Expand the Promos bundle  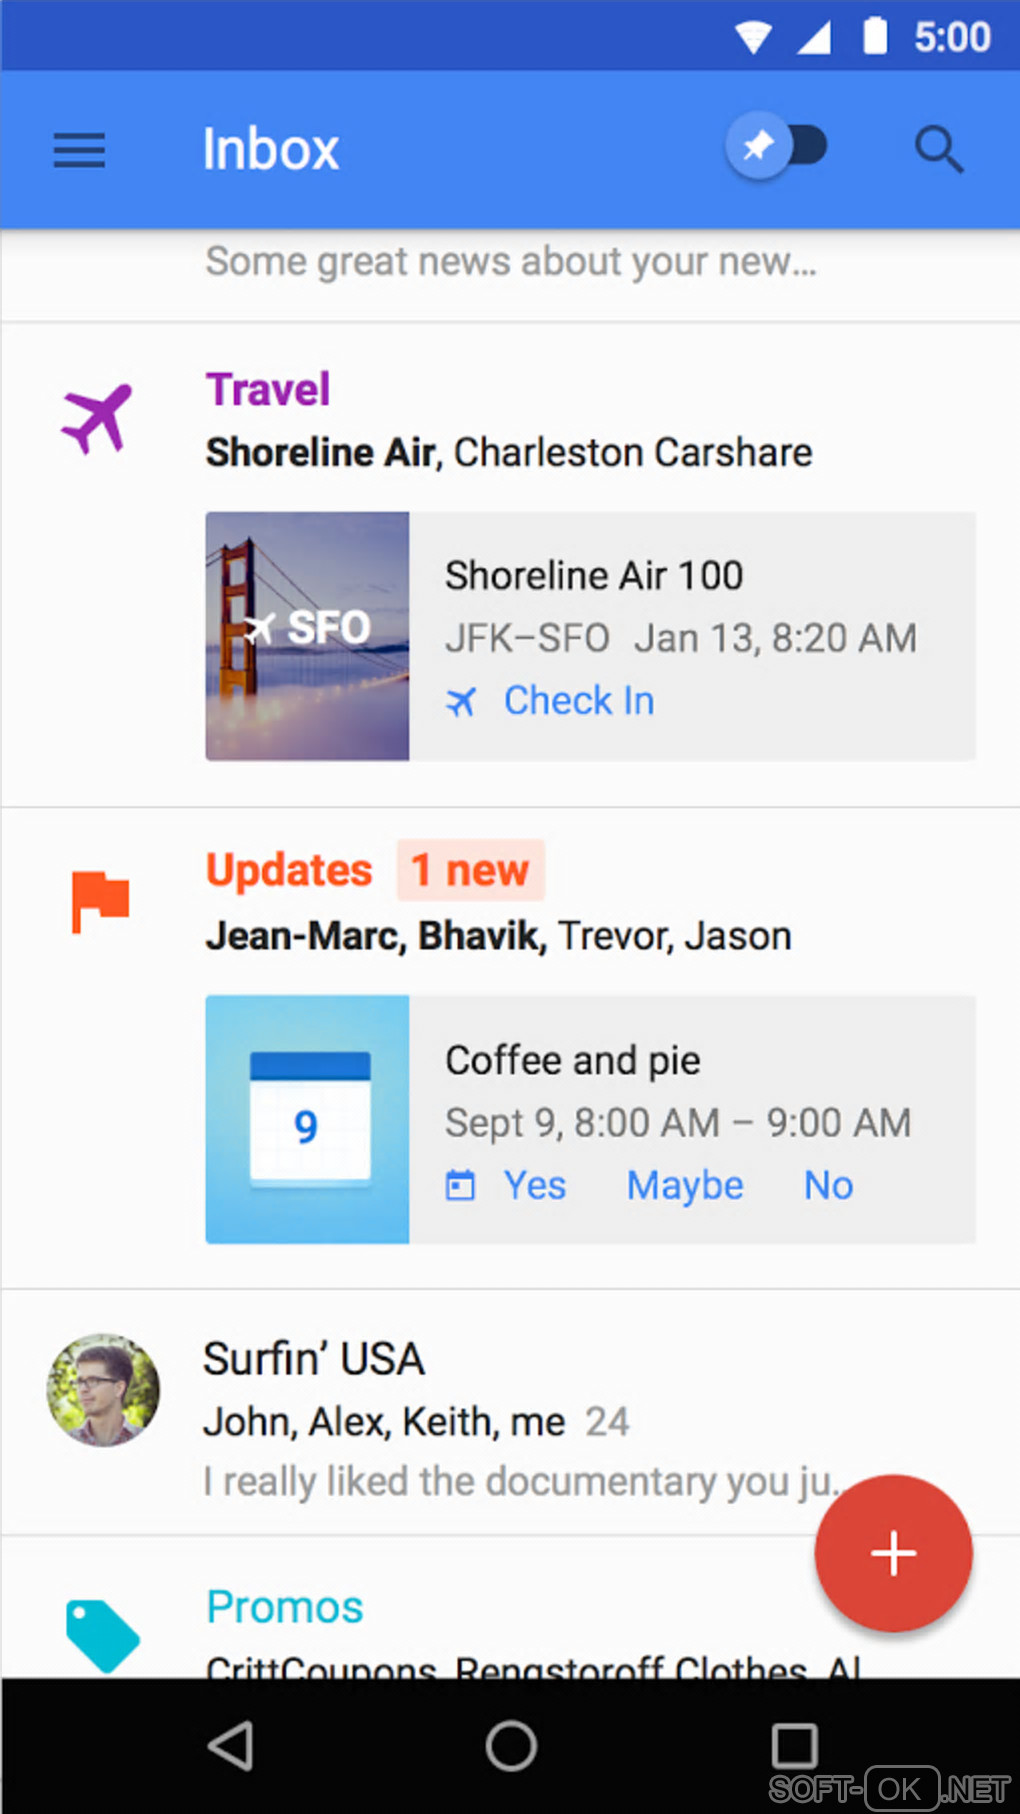tap(285, 1608)
